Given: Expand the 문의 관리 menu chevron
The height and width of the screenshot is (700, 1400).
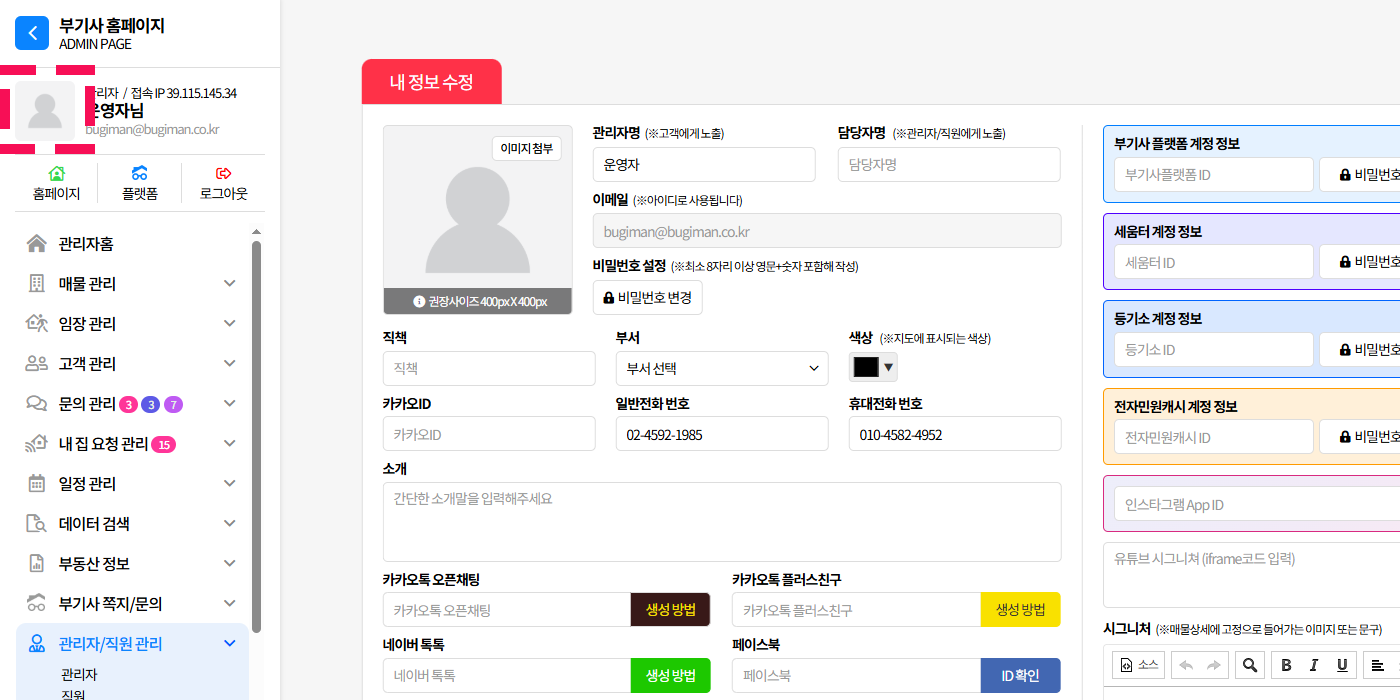Looking at the screenshot, I should coord(229,404).
